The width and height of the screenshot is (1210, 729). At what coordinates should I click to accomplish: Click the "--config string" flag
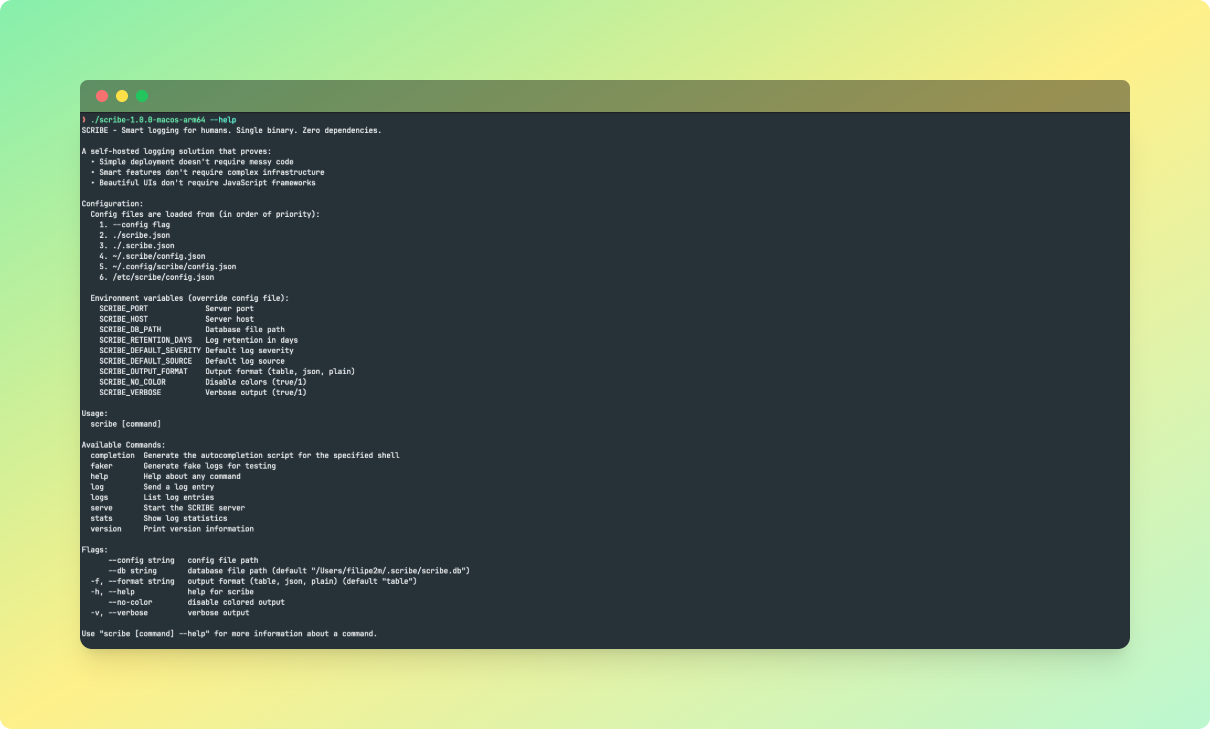pos(141,560)
